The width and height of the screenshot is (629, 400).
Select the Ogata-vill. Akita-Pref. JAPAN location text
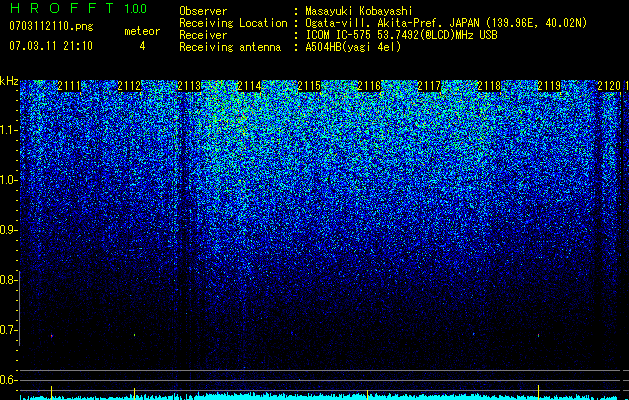pos(446,23)
